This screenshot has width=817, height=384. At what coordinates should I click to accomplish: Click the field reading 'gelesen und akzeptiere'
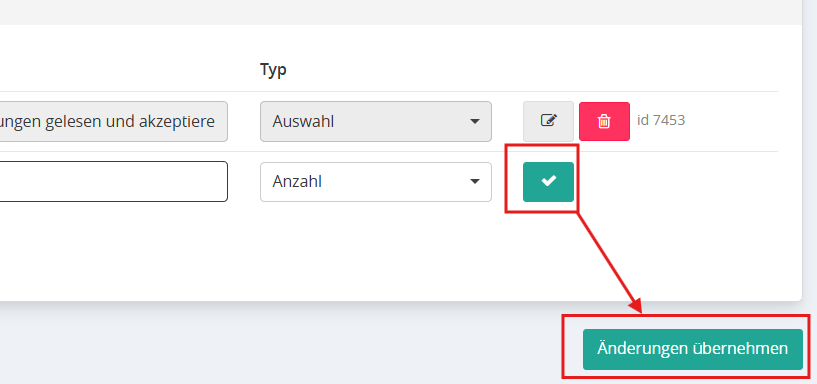coord(114,121)
